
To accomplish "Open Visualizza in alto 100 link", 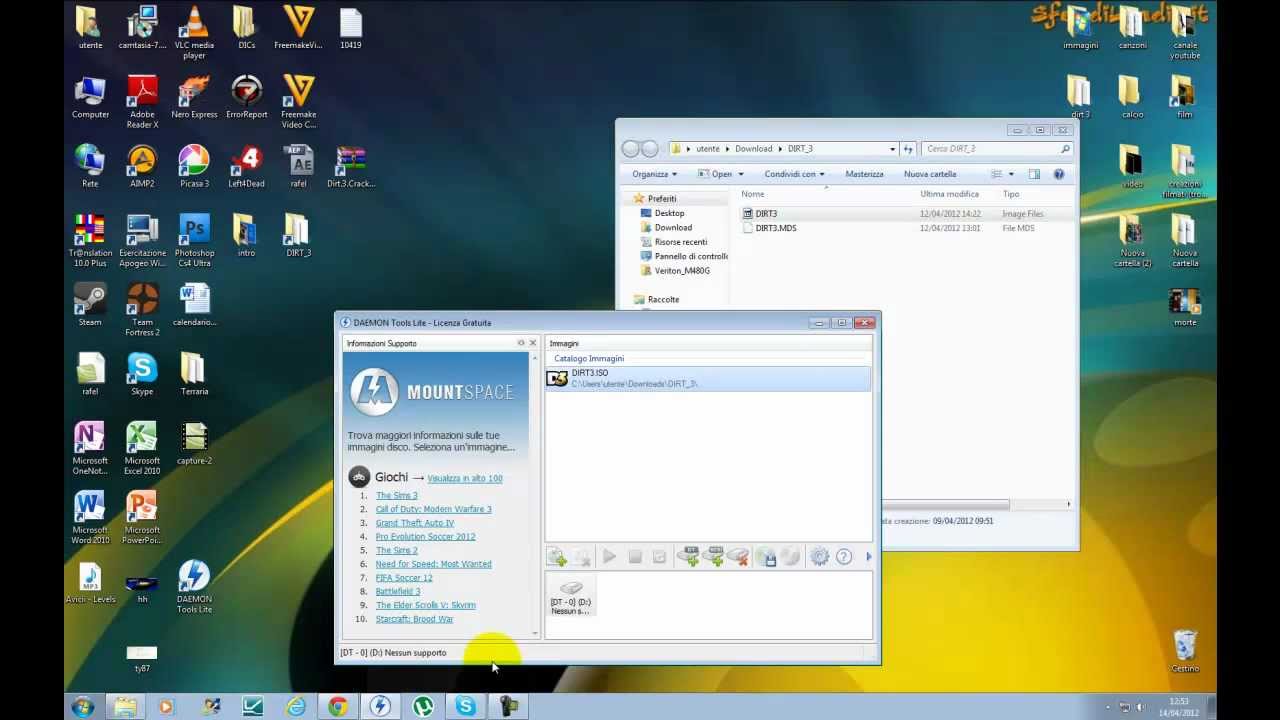I will click(x=465, y=478).
